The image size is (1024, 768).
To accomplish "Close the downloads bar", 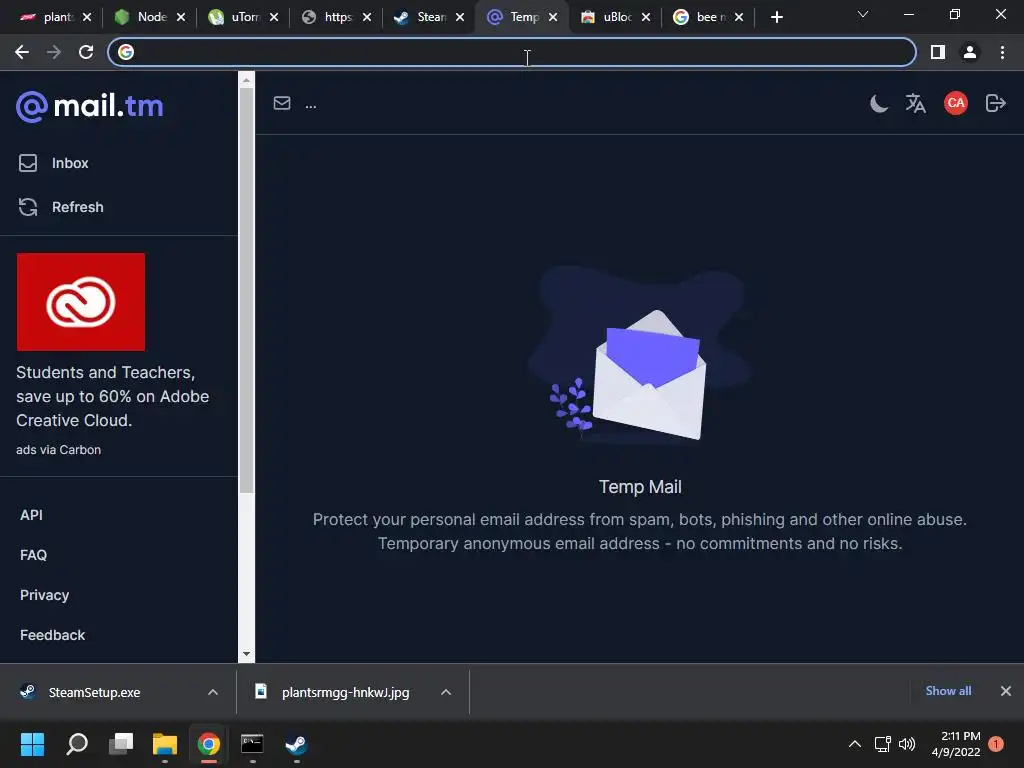I will coord(1006,691).
